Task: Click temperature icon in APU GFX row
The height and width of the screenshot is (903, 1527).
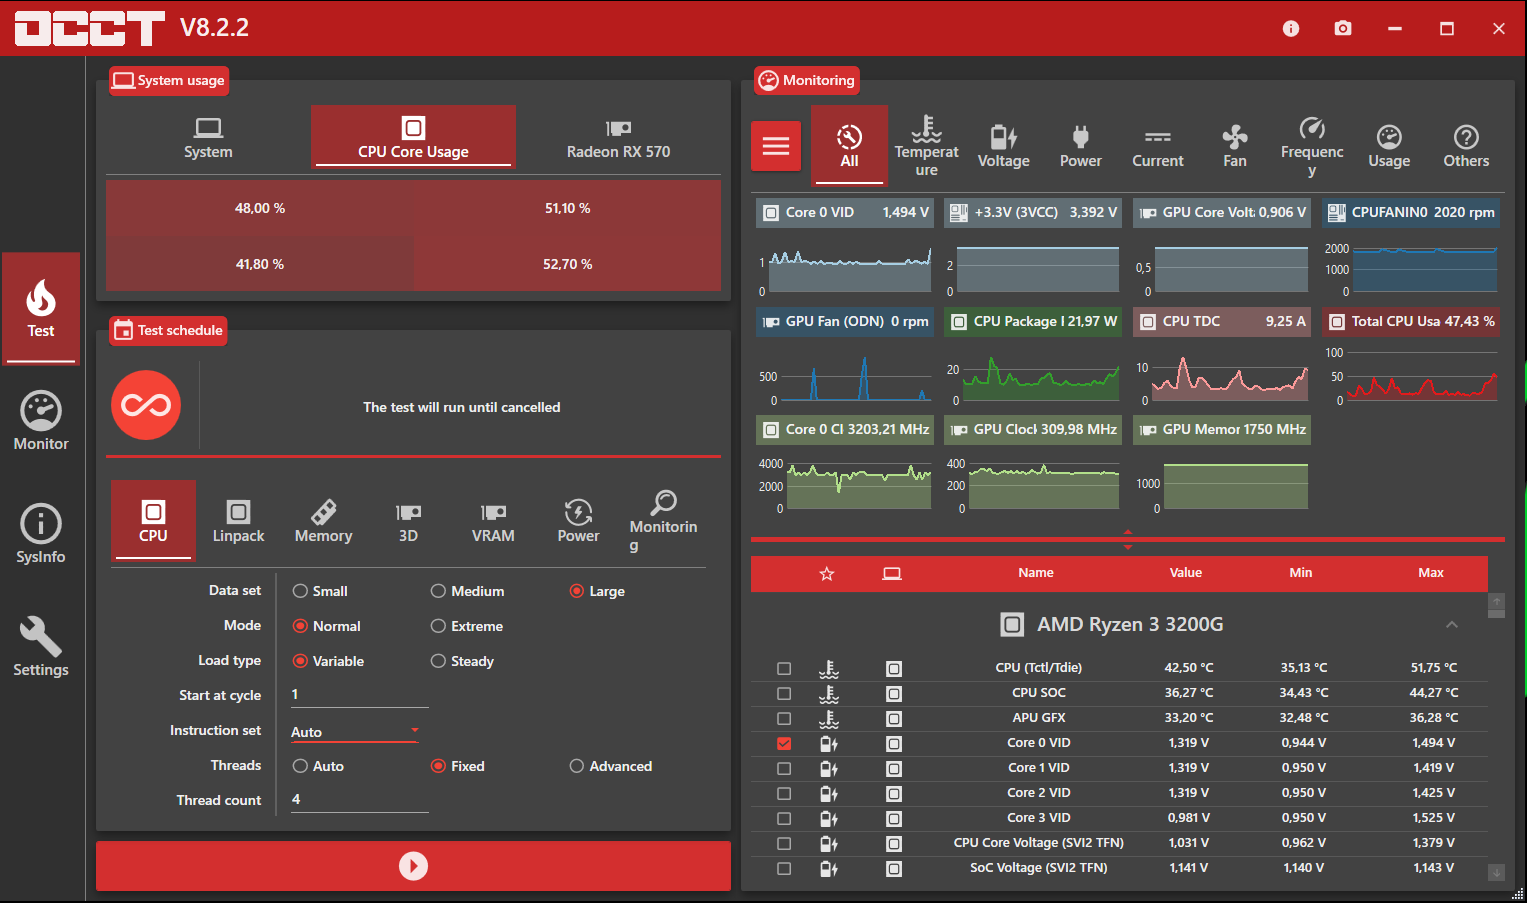Action: point(829,718)
